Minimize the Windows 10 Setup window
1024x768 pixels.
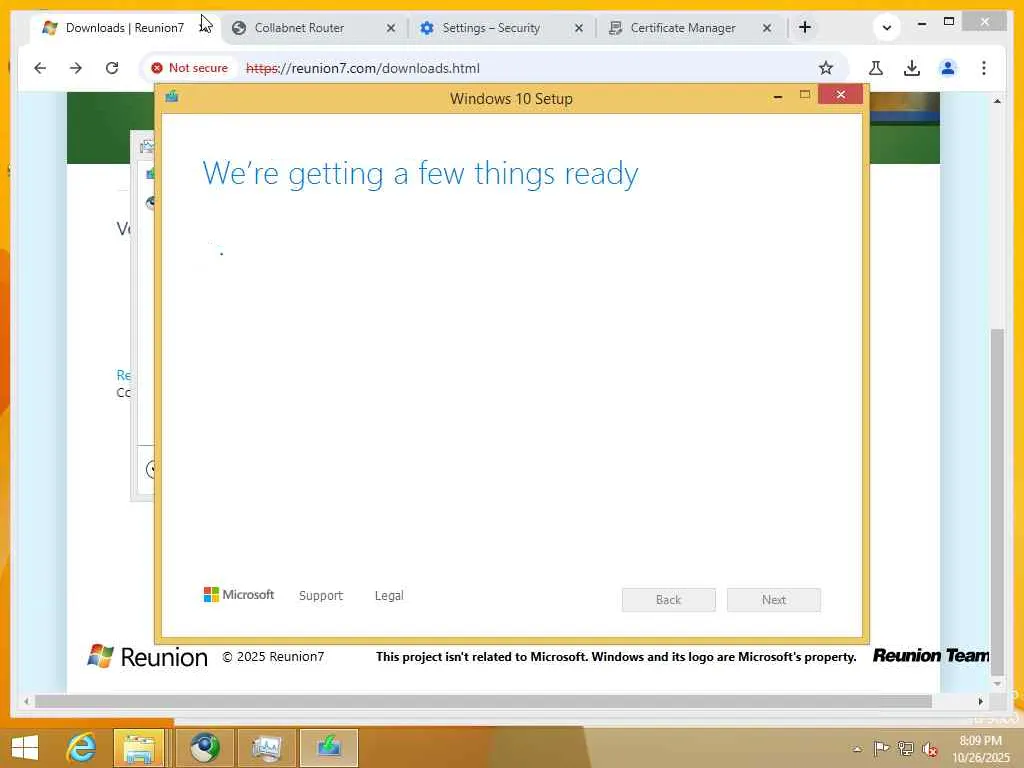point(778,96)
